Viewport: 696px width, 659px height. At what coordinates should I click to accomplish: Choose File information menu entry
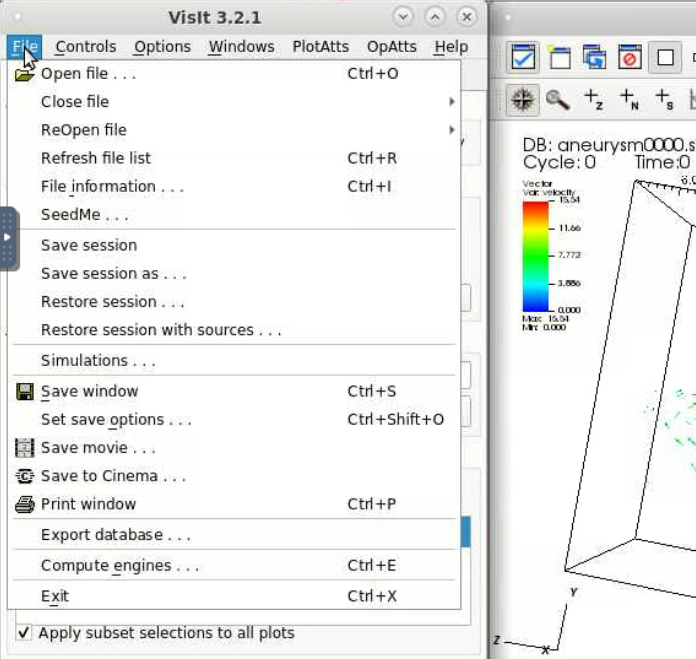click(x=234, y=186)
